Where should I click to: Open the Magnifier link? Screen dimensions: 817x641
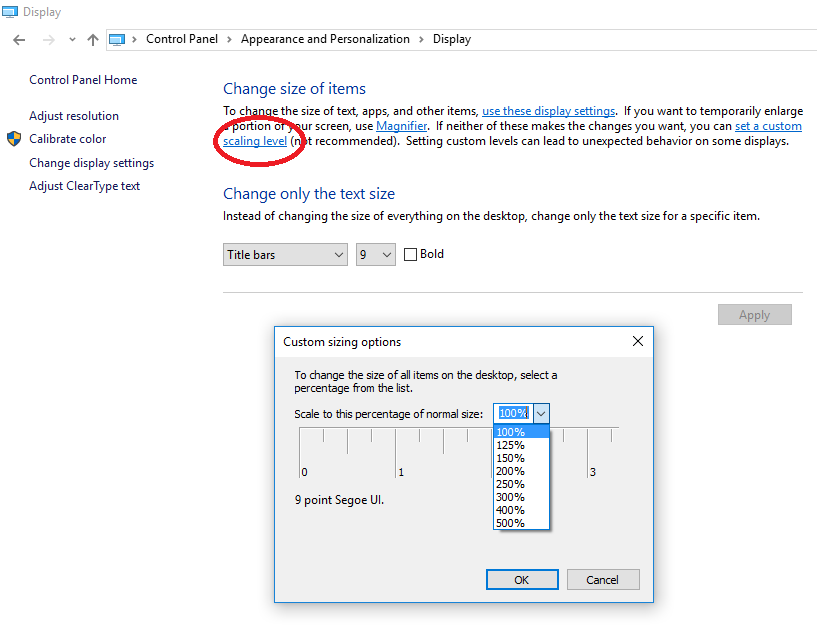tap(401, 126)
